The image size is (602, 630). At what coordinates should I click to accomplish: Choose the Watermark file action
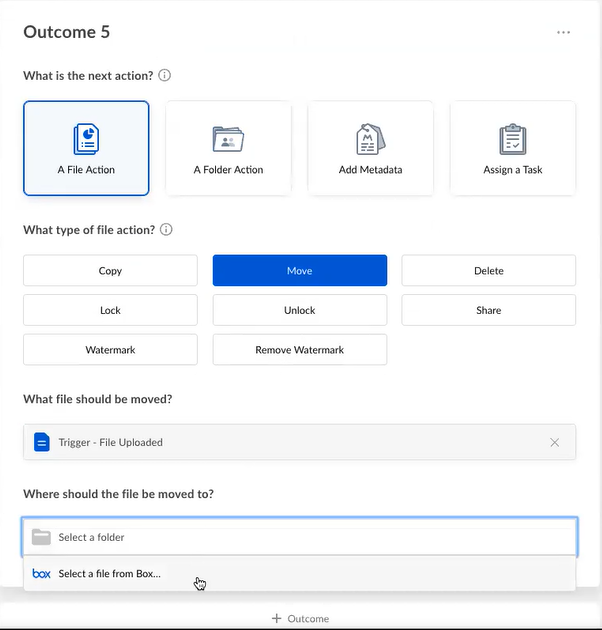(x=110, y=350)
